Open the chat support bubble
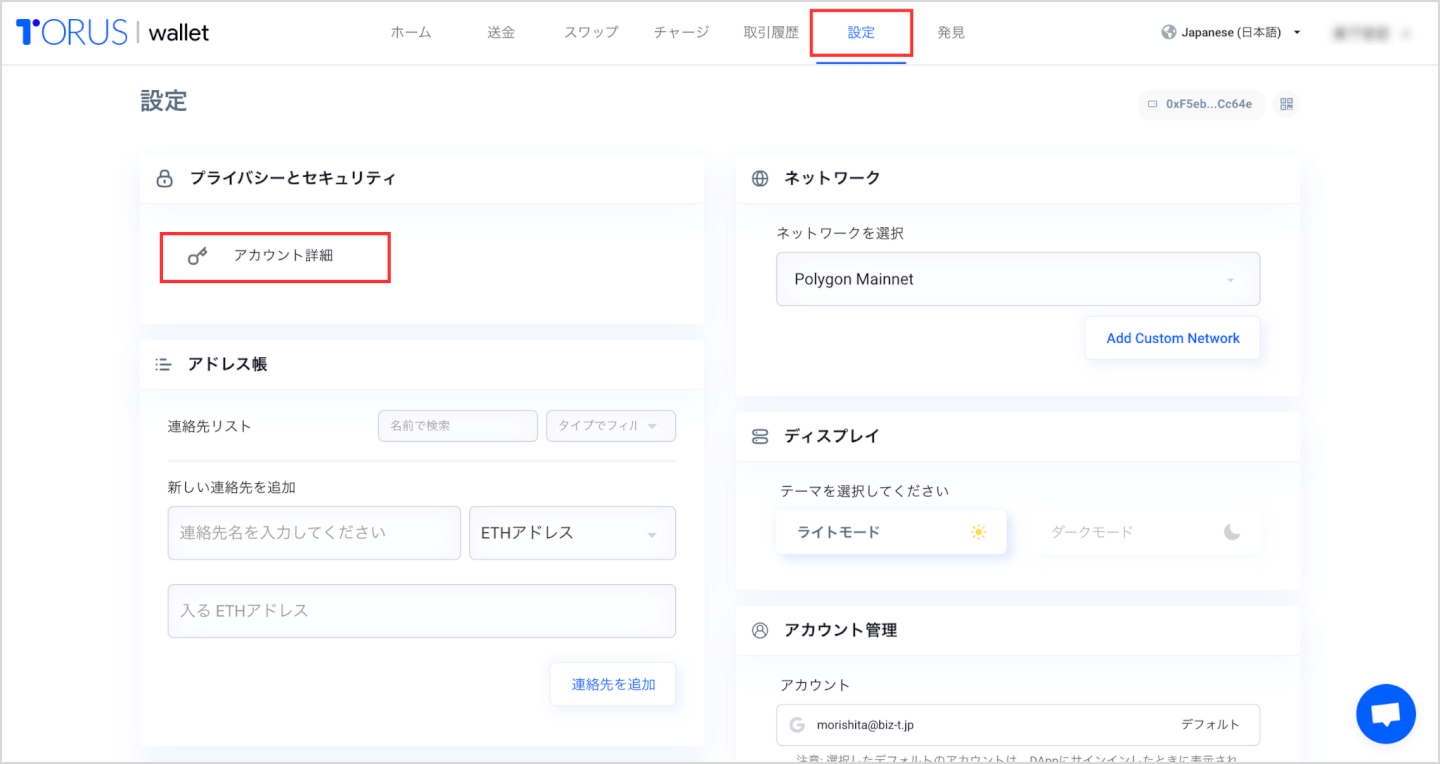1440x764 pixels. click(x=1386, y=713)
